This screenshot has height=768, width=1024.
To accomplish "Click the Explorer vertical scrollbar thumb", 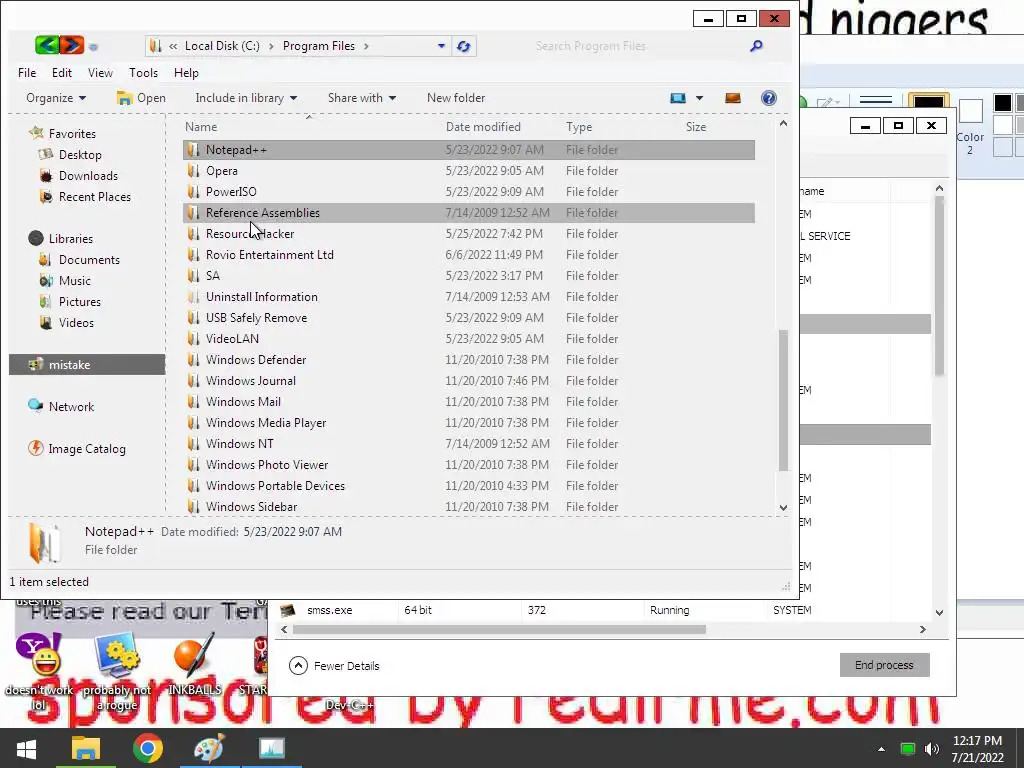I will click(783, 400).
